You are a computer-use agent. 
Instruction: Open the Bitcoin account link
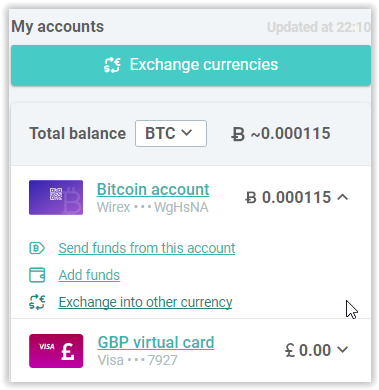(x=153, y=189)
